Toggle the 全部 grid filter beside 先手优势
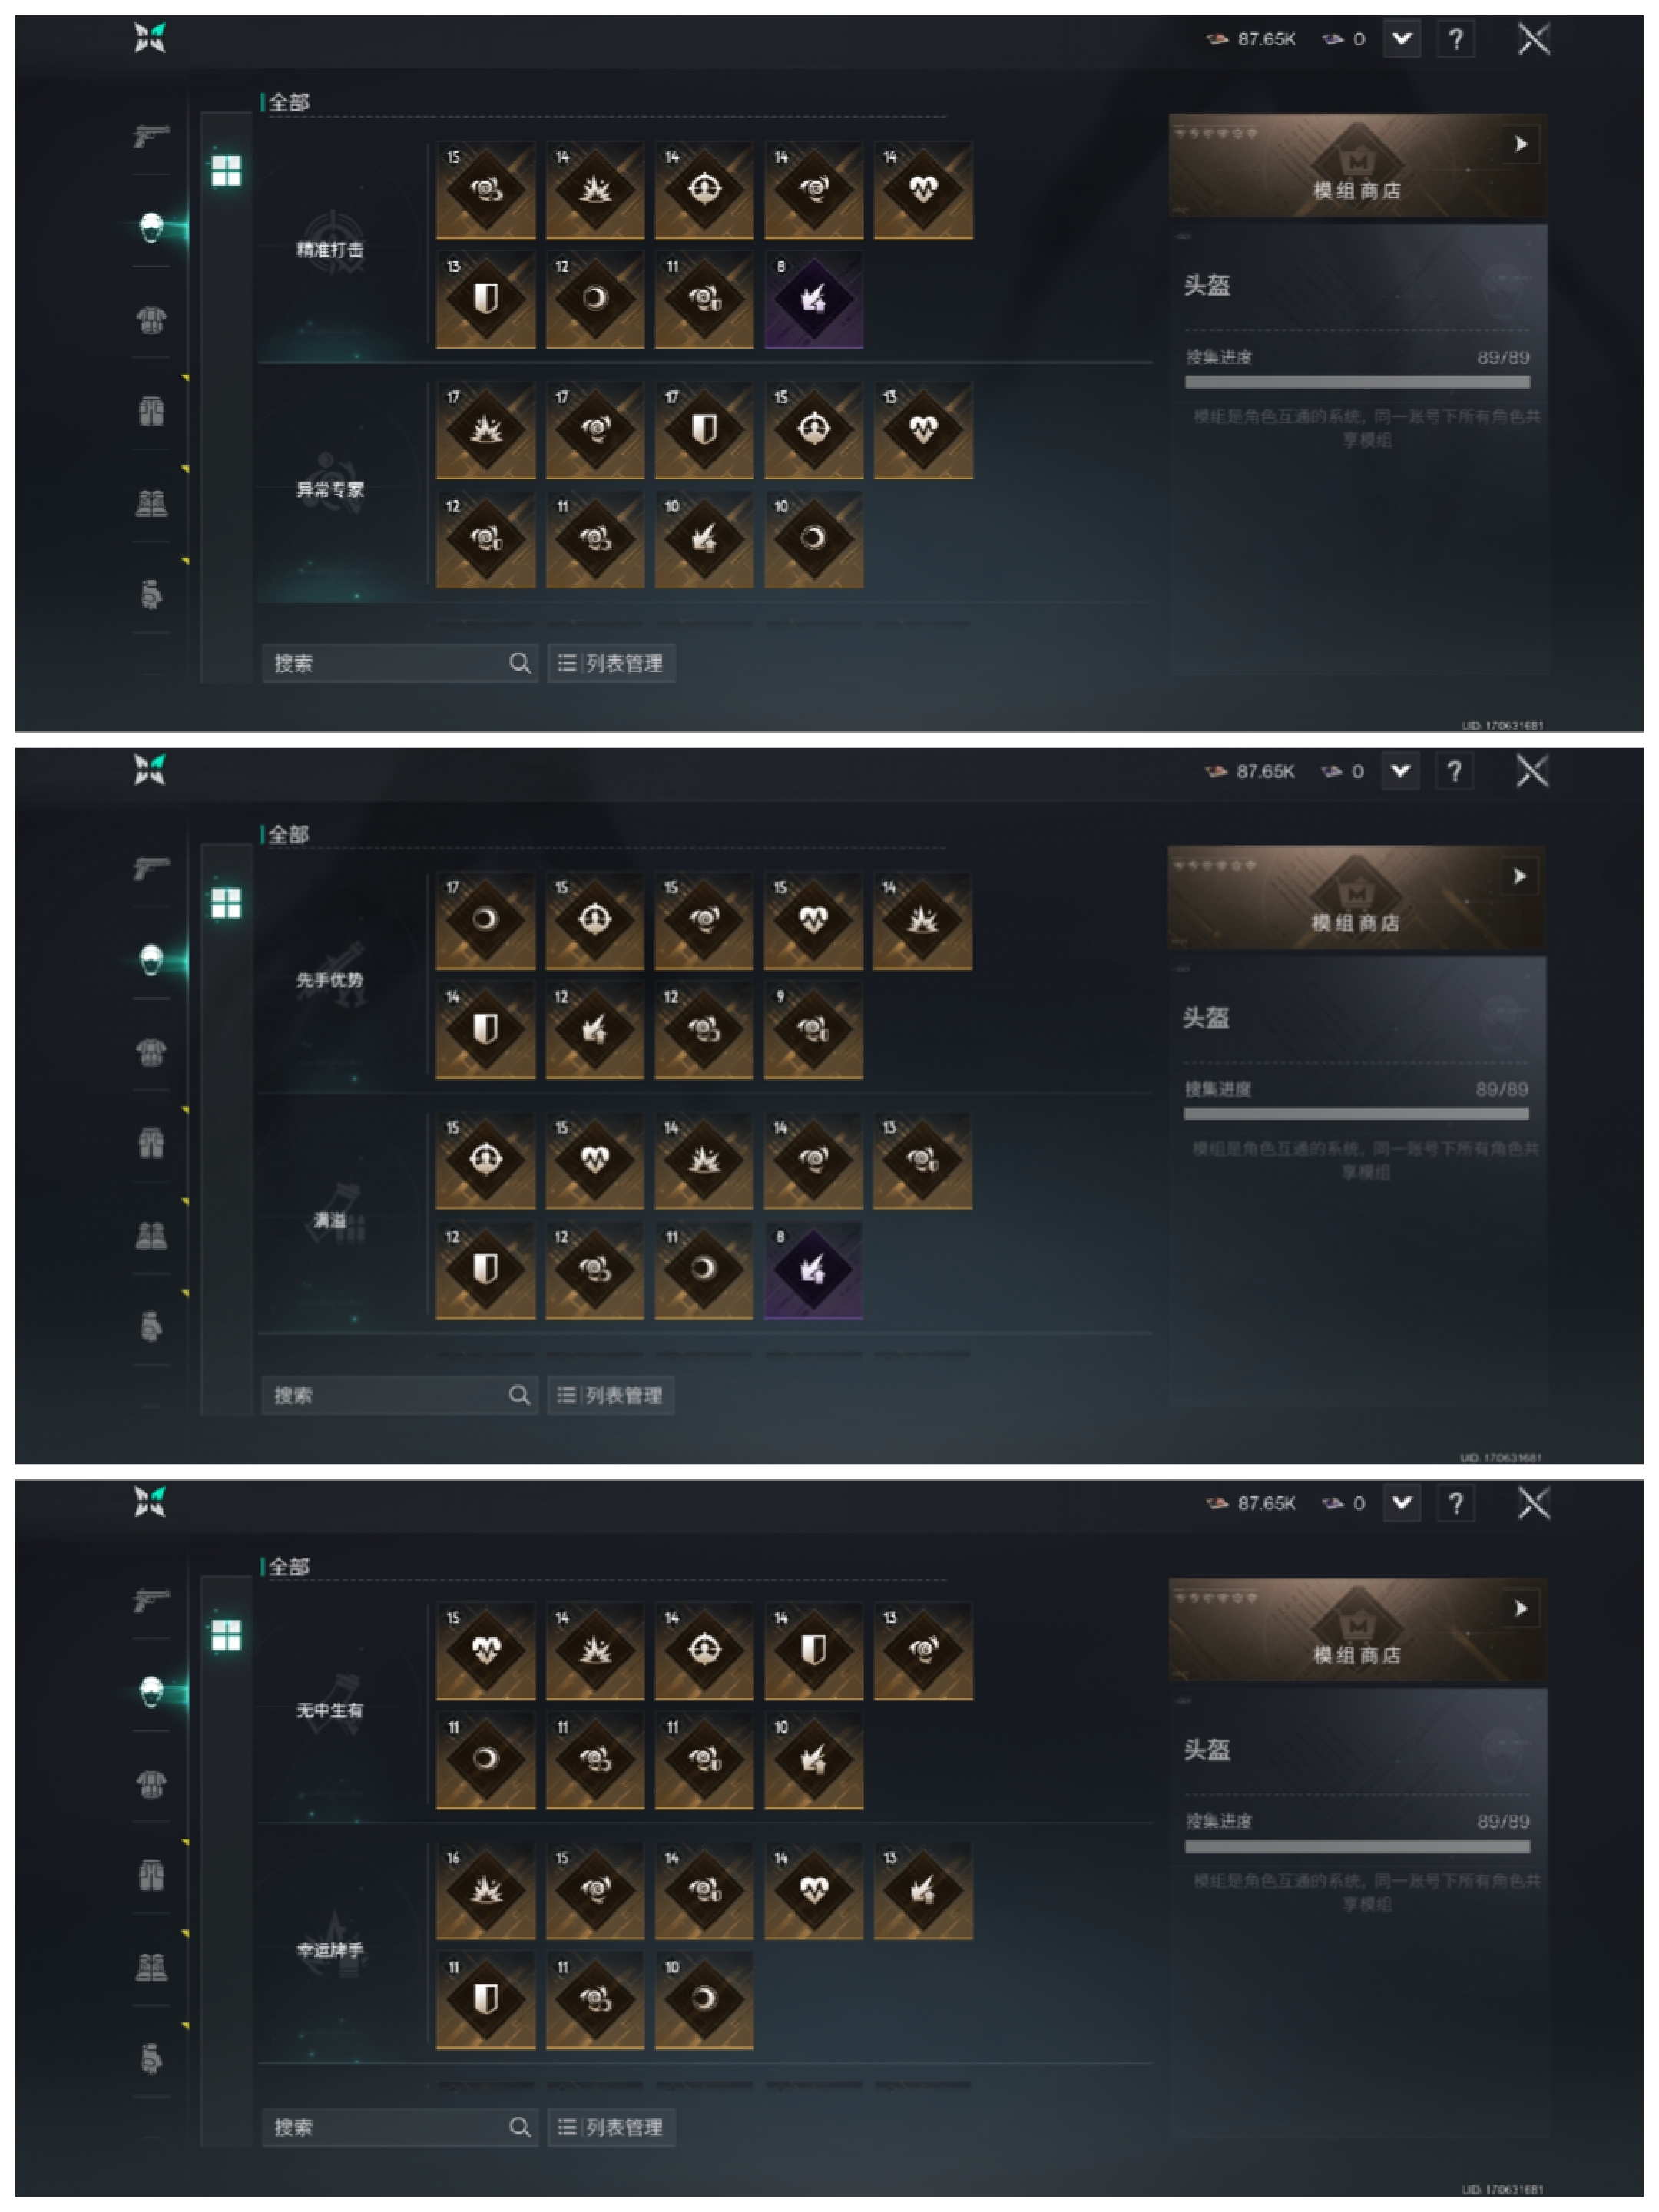The height and width of the screenshot is (2212, 1659). tap(226, 903)
